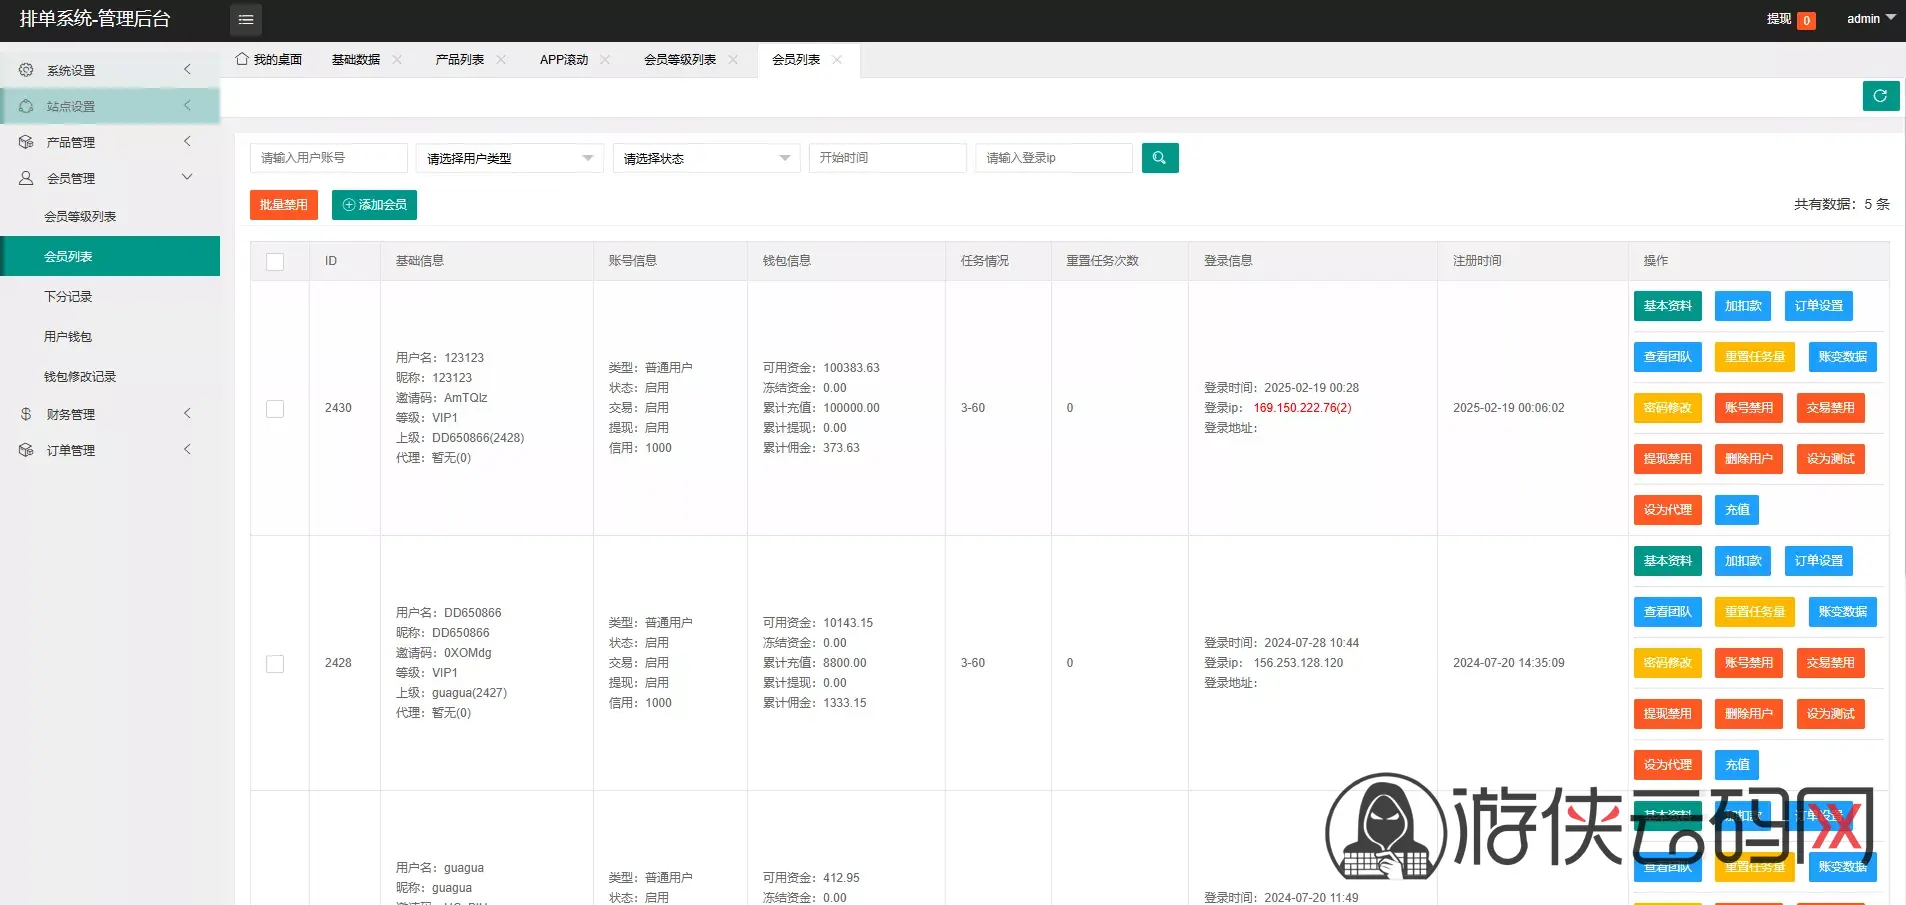
Task: Open the 请选择状态 dropdown
Action: click(706, 158)
